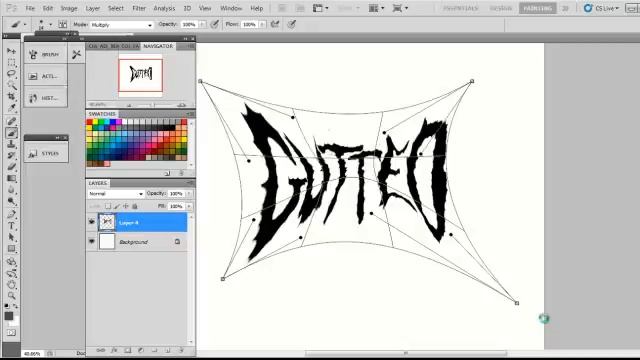Viewport: 640px width, 360px height.
Task: Click the foreground color swatch
Action: [9, 316]
